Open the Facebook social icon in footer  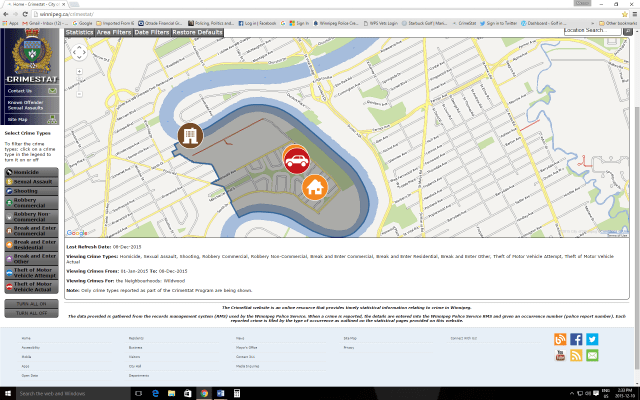click(x=576, y=340)
